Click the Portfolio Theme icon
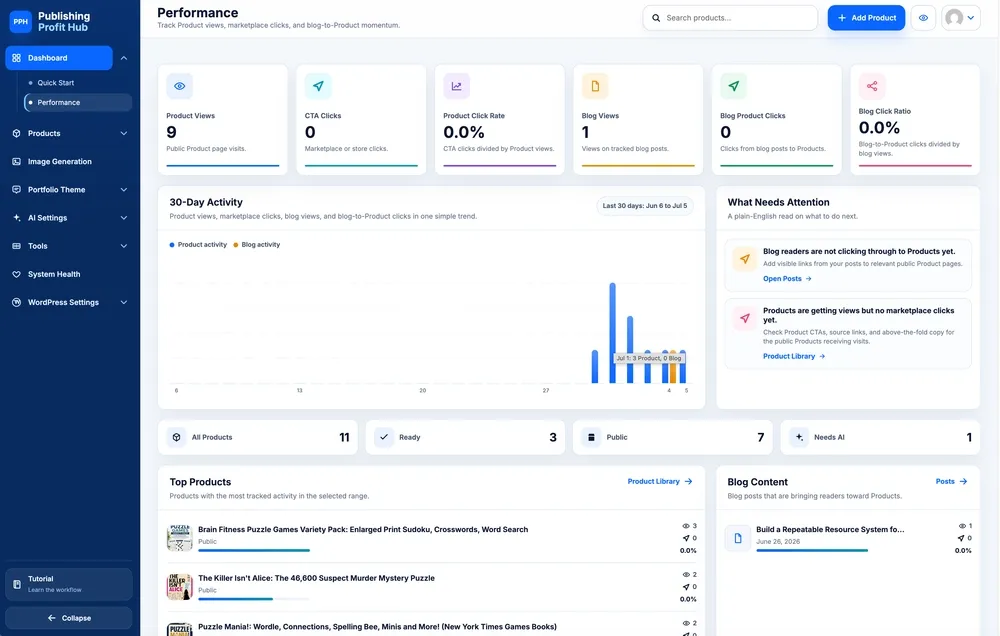 point(17,189)
